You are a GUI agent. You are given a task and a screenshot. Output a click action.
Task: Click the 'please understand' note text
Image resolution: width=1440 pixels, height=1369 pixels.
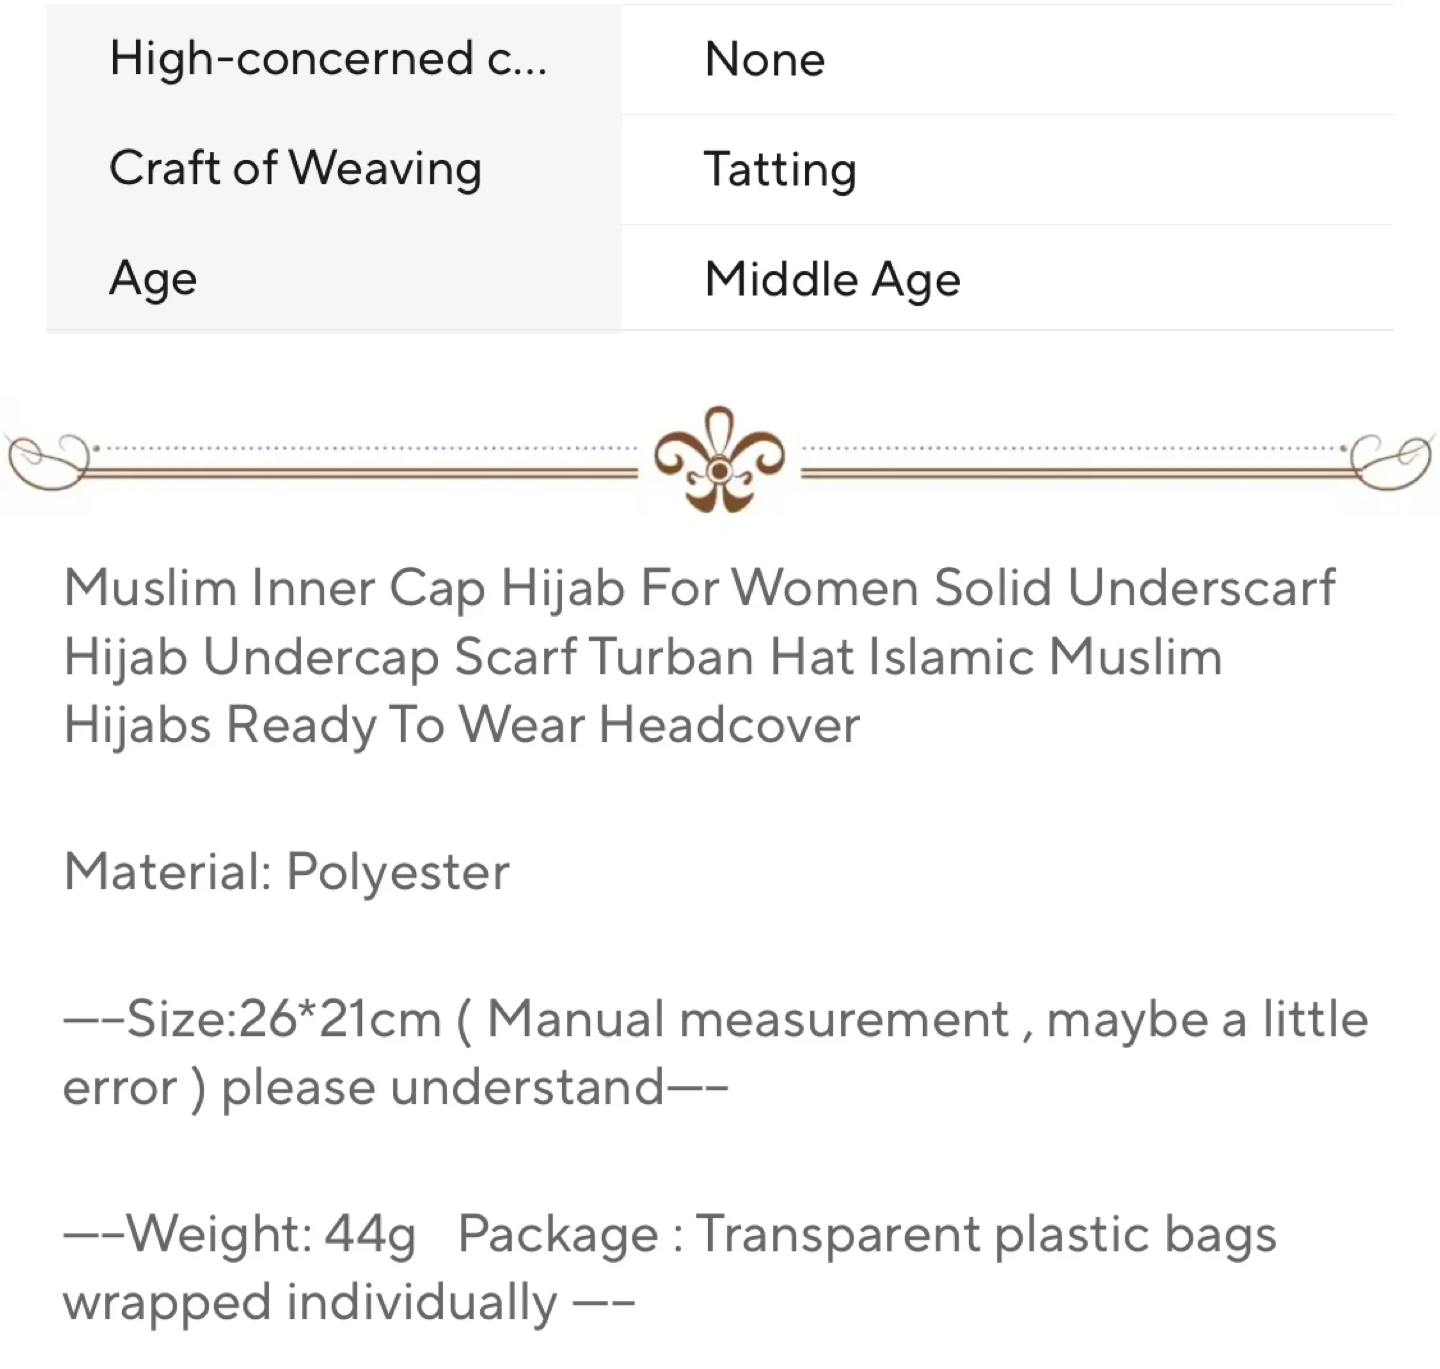[442, 1088]
